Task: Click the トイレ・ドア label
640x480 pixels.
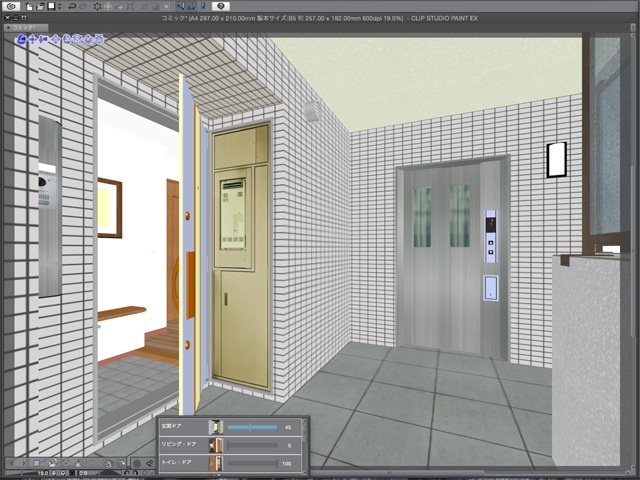Action: [176, 462]
